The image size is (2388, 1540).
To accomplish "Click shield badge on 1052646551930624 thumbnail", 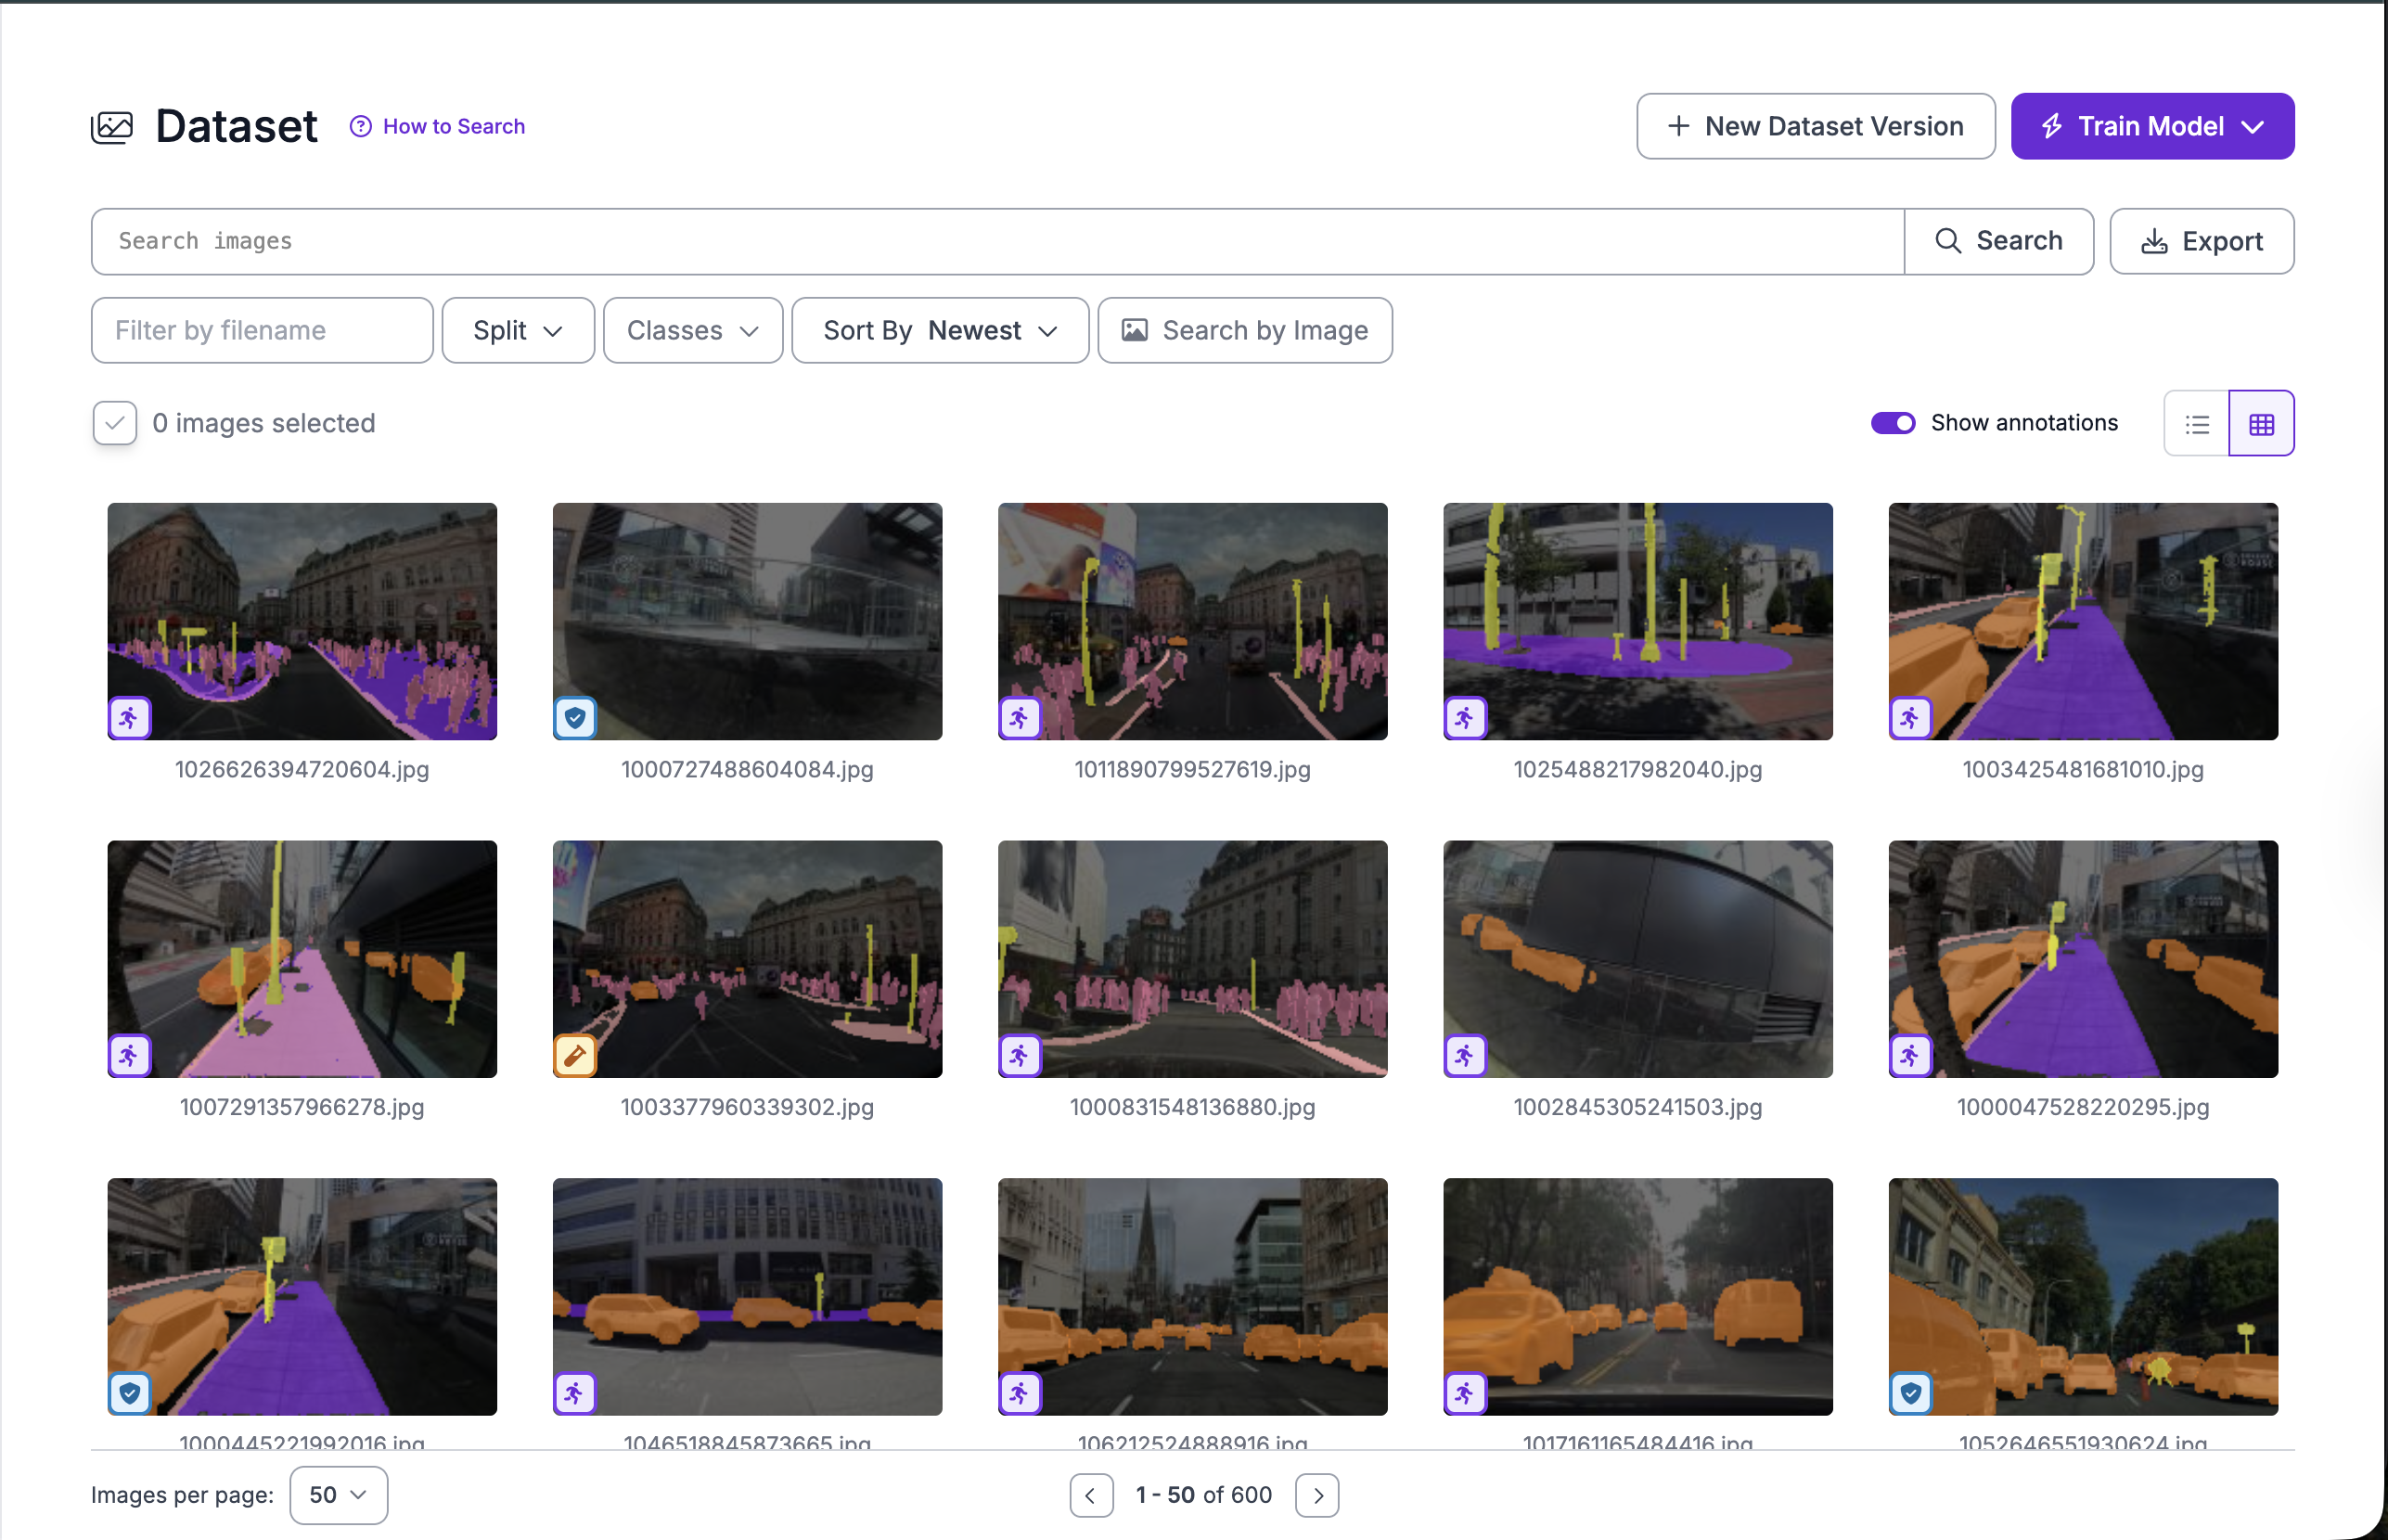I will 1910,1393.
